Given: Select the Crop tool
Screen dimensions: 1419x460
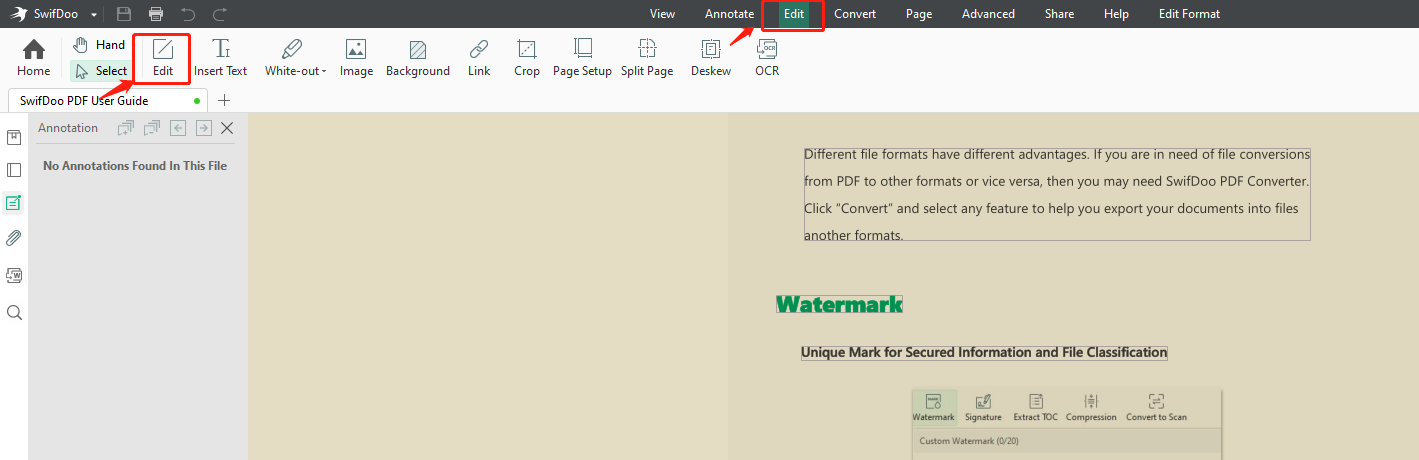Looking at the screenshot, I should point(527,58).
